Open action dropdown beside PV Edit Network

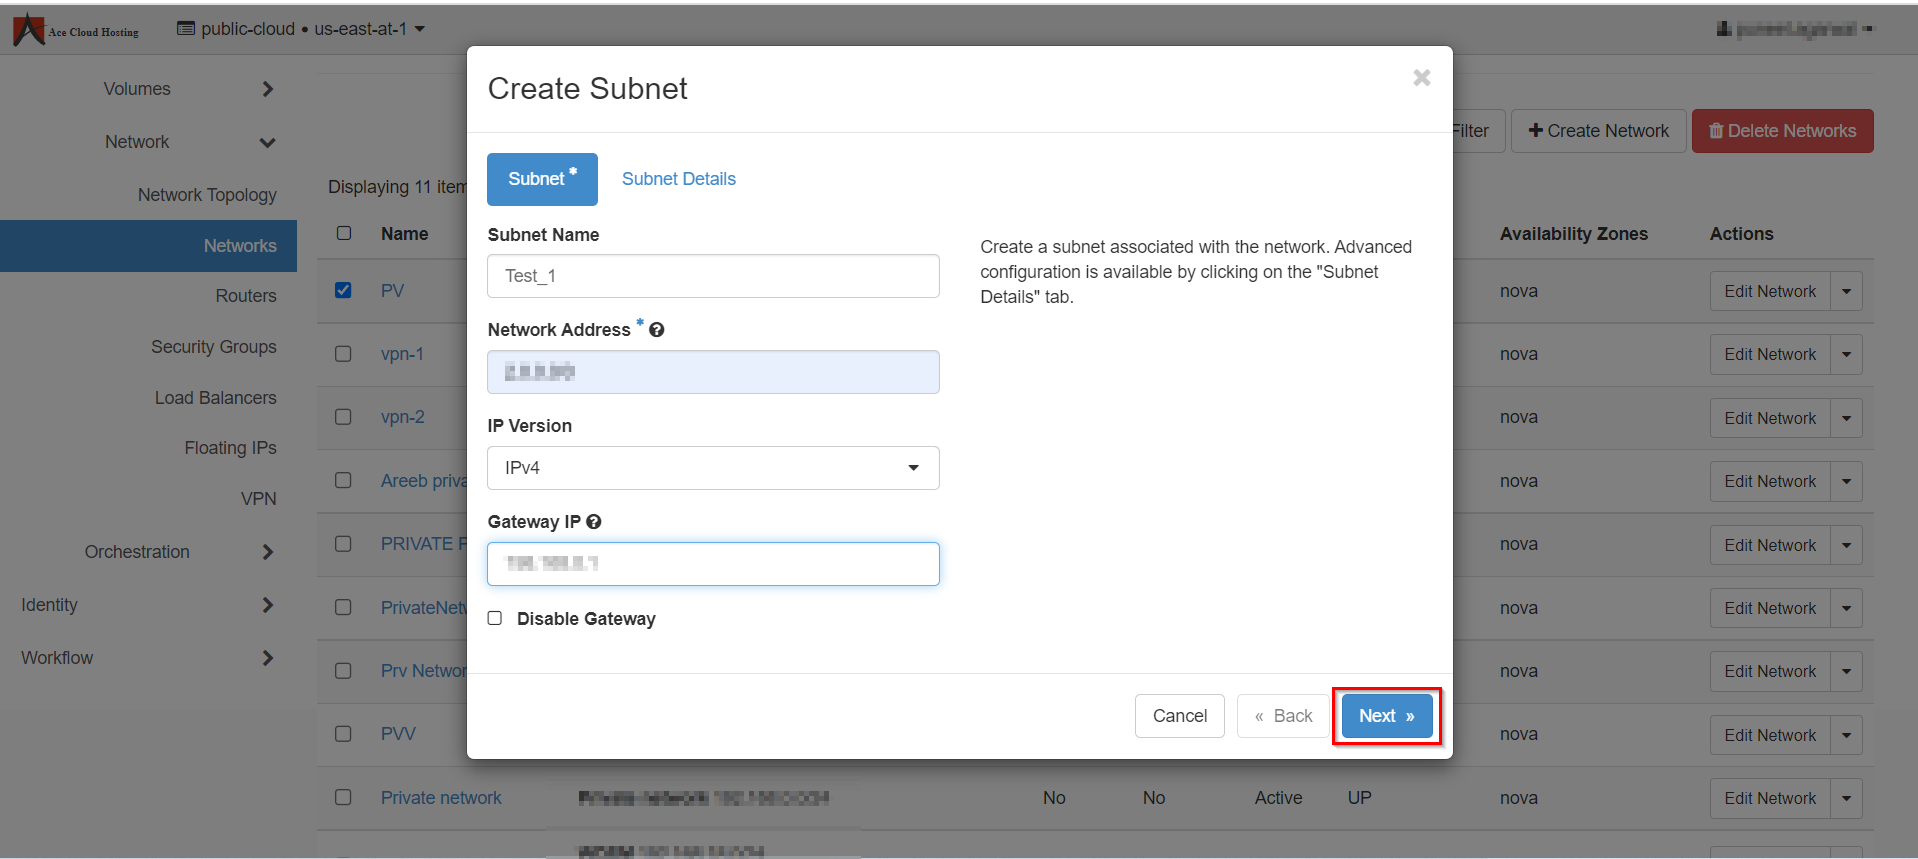coord(1846,292)
